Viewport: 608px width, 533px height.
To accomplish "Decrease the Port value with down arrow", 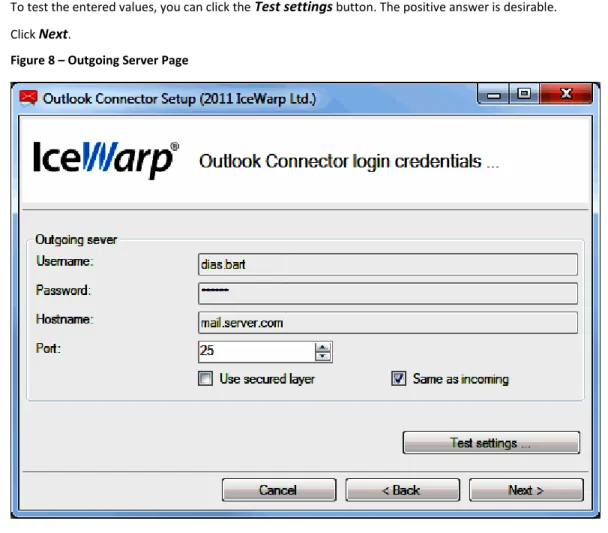I will (323, 356).
